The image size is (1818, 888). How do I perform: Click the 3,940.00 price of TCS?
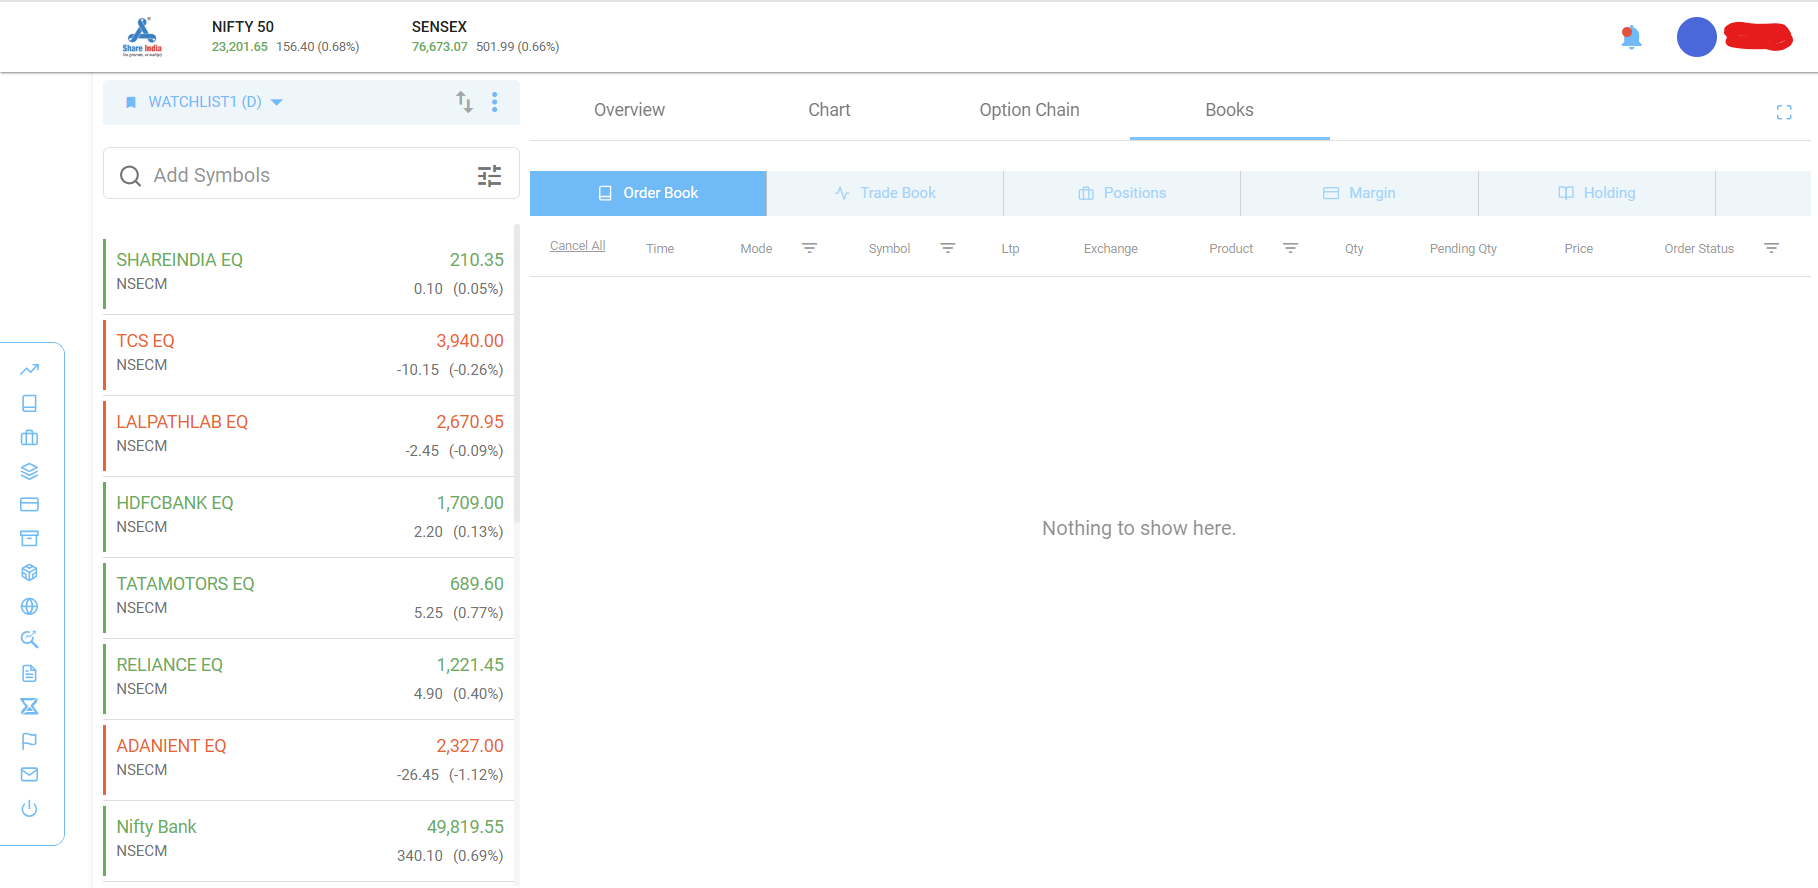tap(470, 341)
